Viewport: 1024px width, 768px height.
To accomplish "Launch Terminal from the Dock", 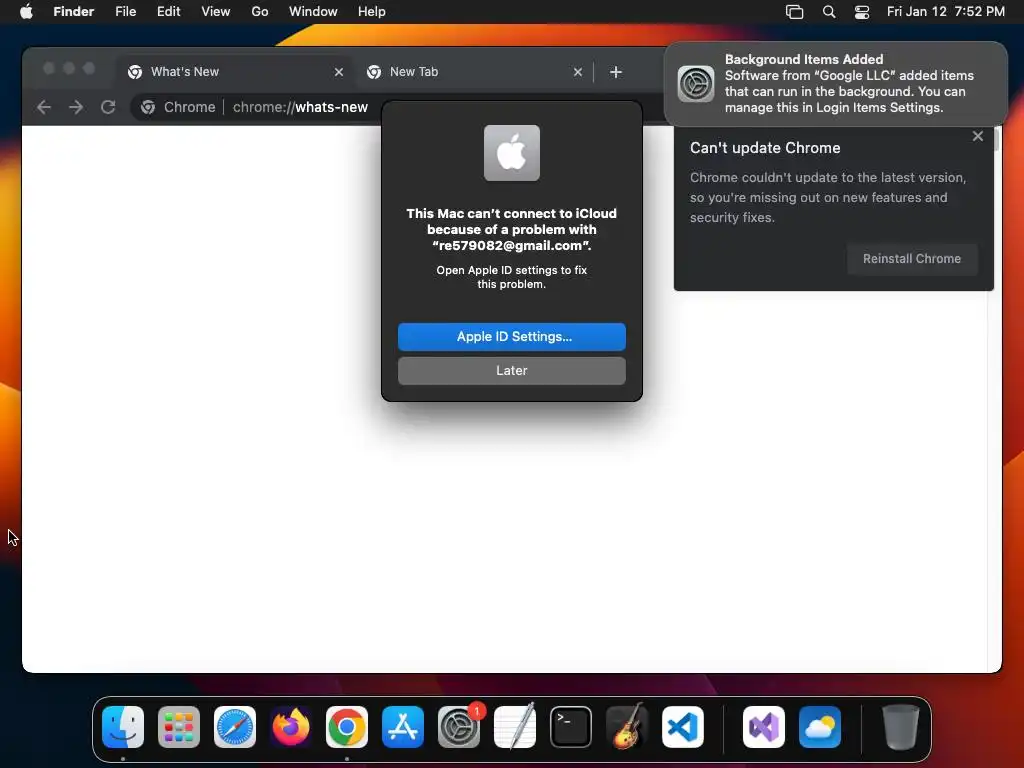I will click(x=571, y=727).
